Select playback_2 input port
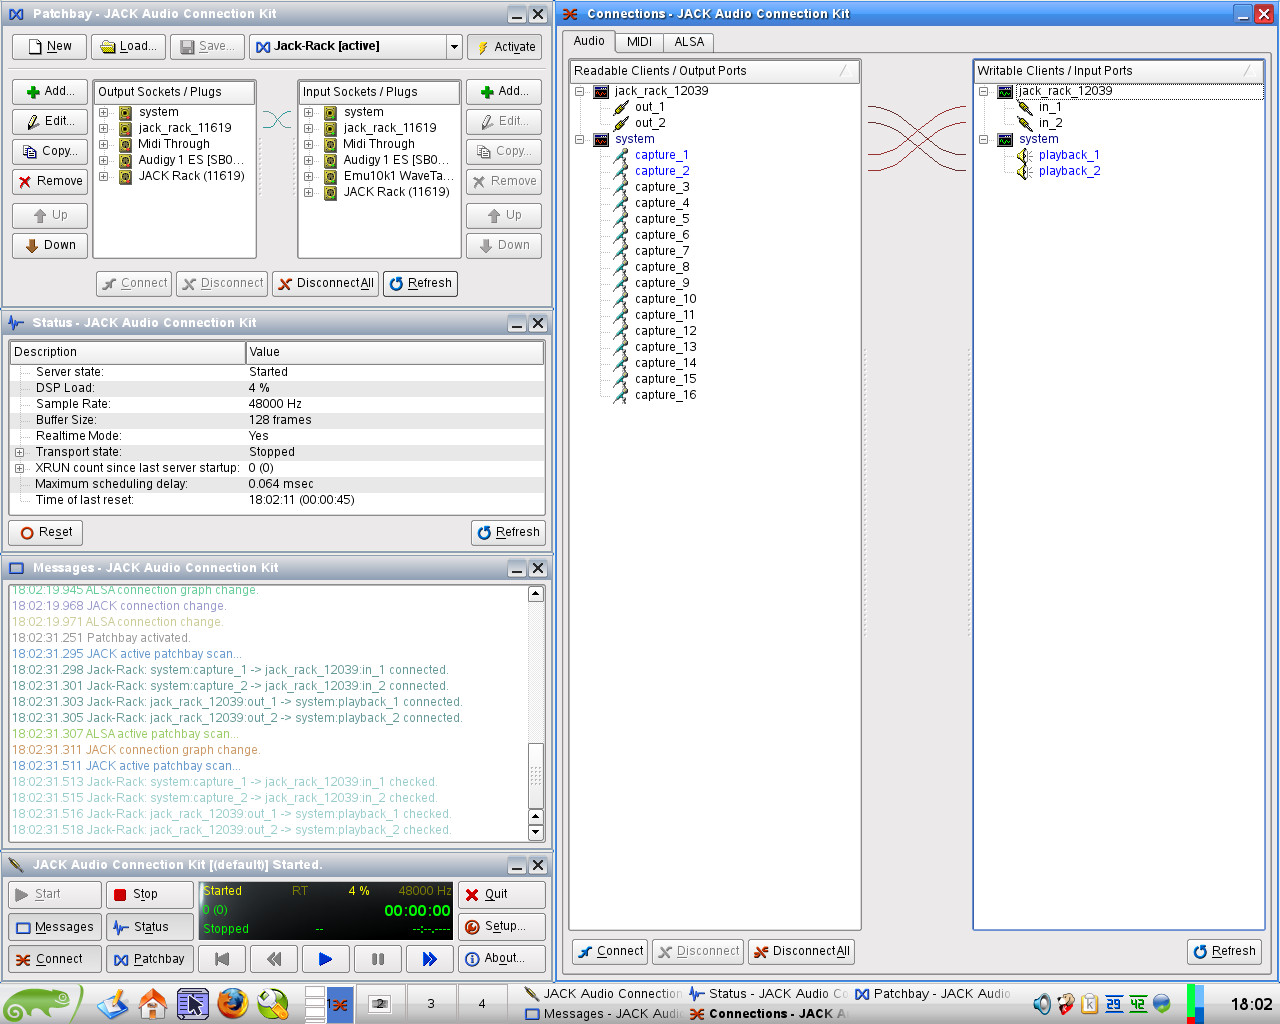 coord(1069,171)
